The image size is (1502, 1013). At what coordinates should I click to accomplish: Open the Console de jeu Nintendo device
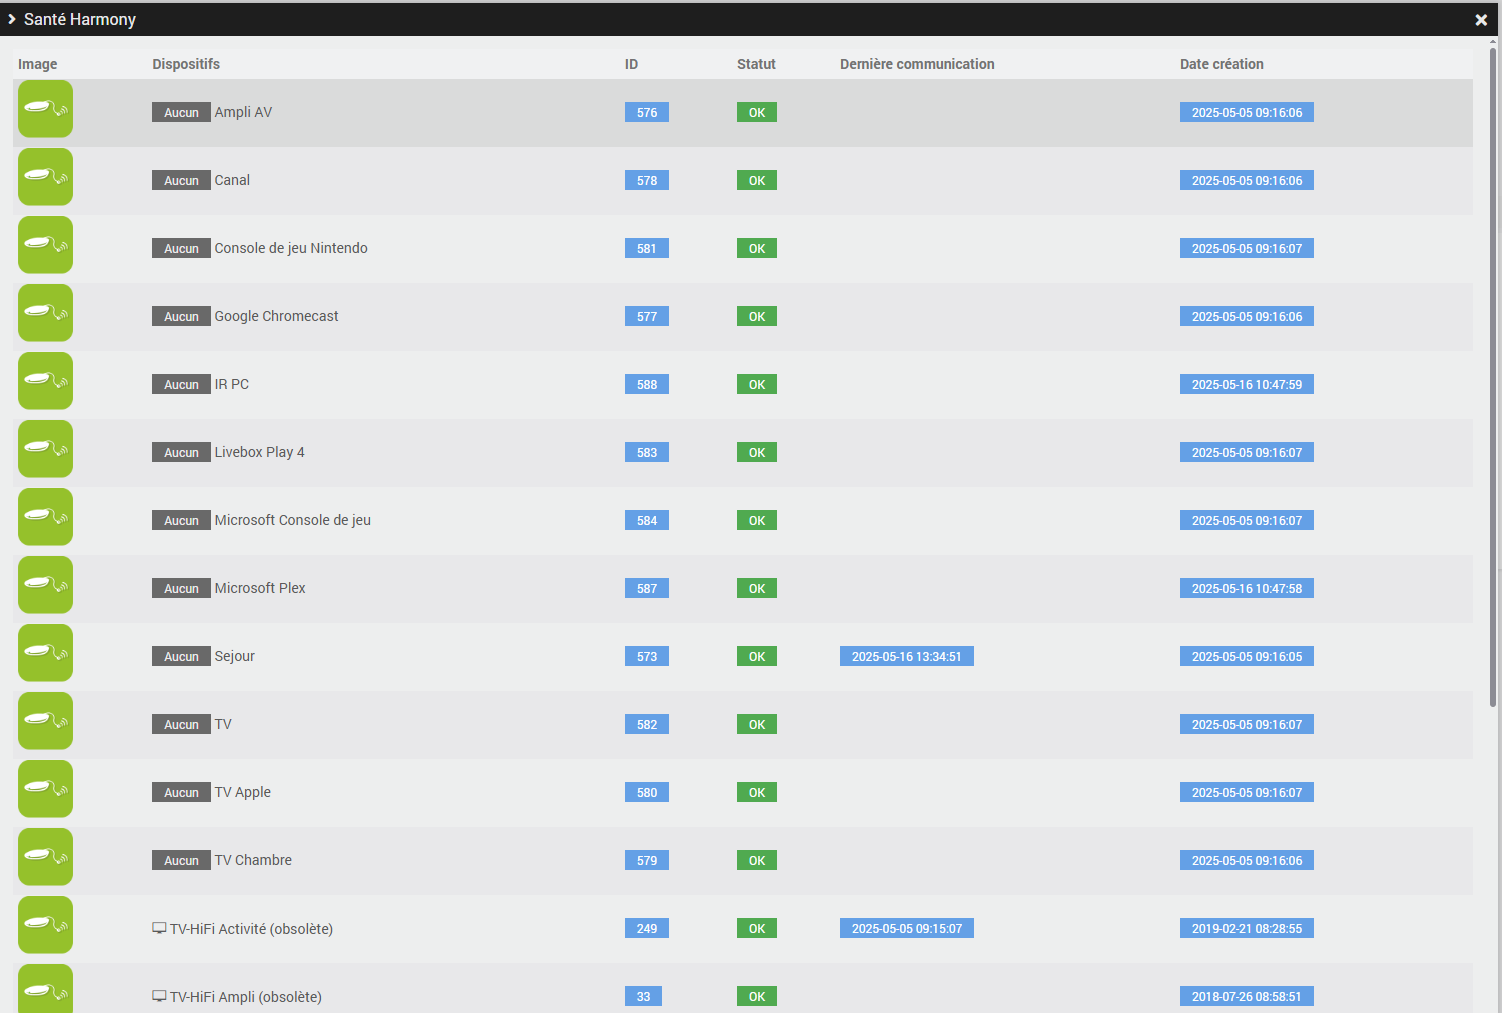(291, 248)
